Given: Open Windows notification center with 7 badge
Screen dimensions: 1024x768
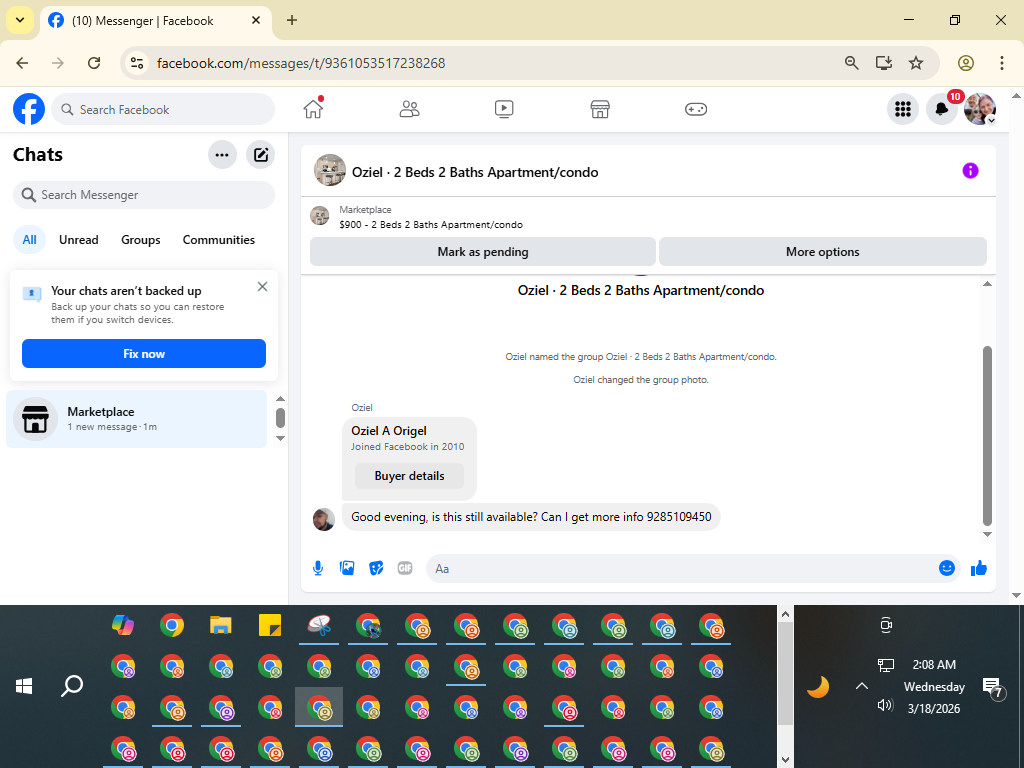Looking at the screenshot, I should [993, 688].
